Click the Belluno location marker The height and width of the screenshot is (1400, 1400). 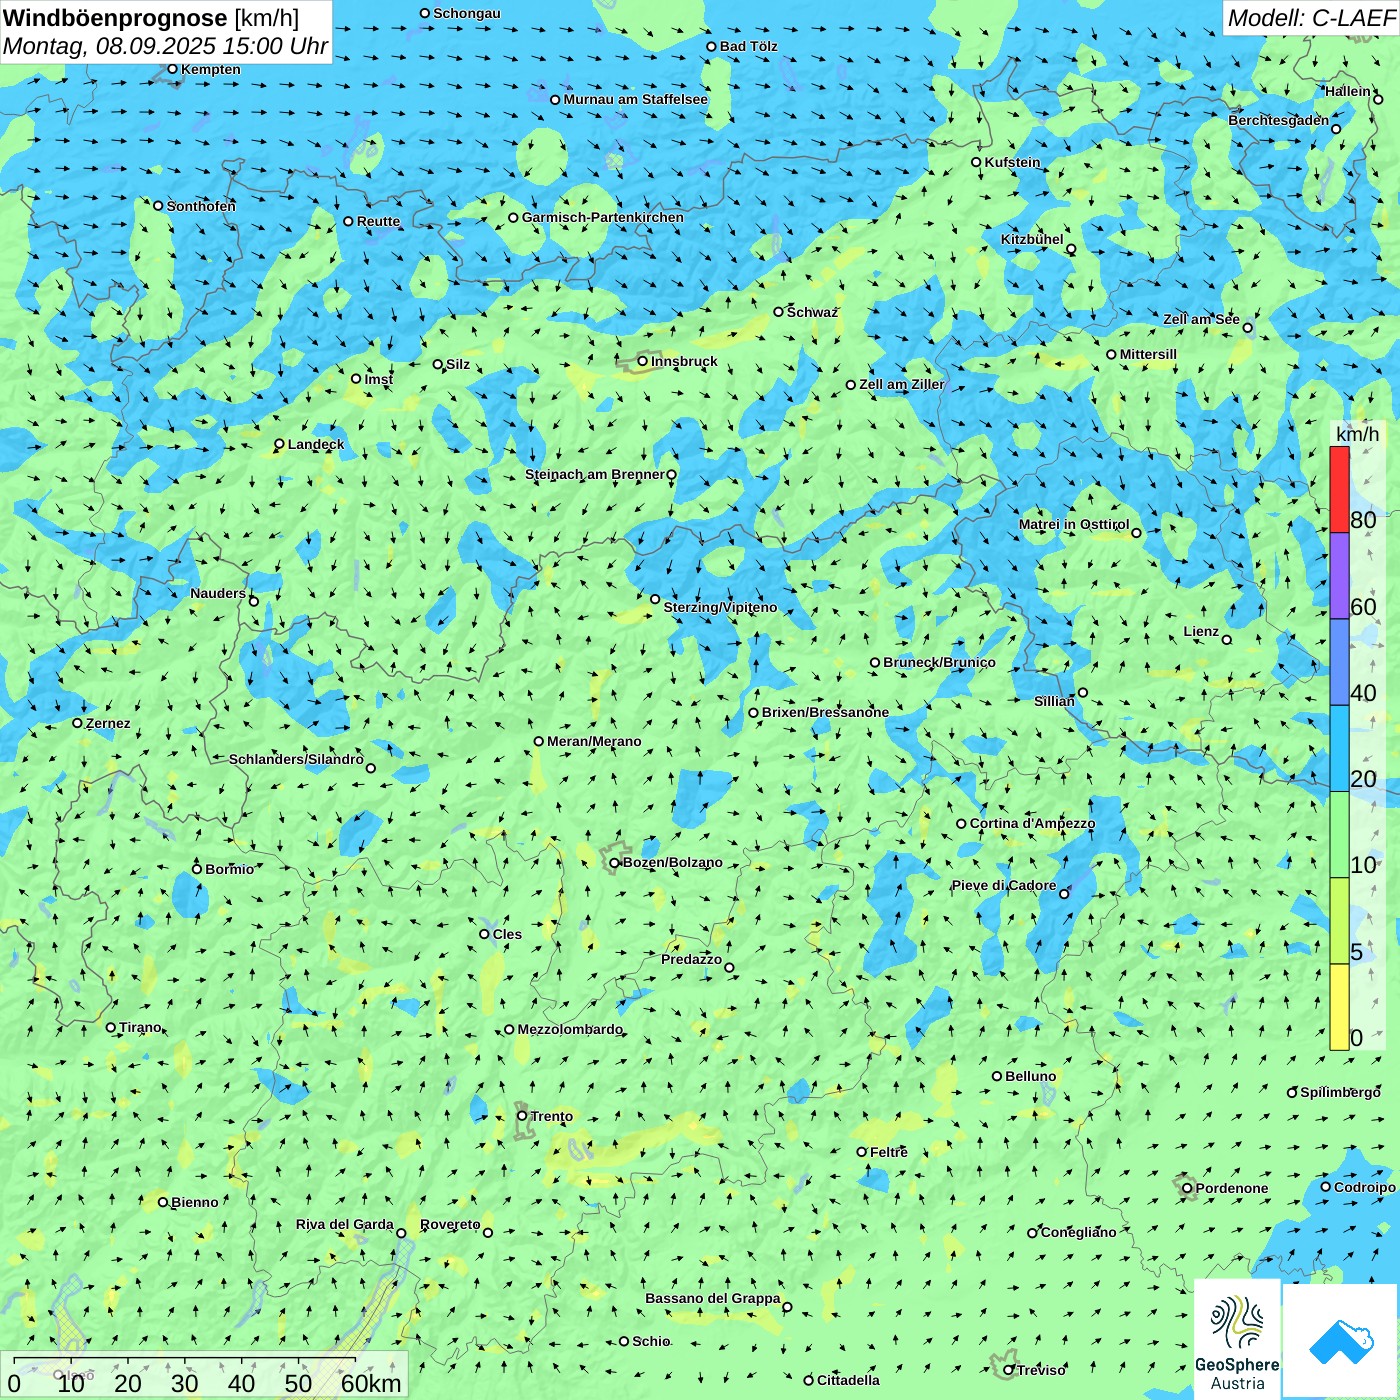click(x=997, y=1076)
